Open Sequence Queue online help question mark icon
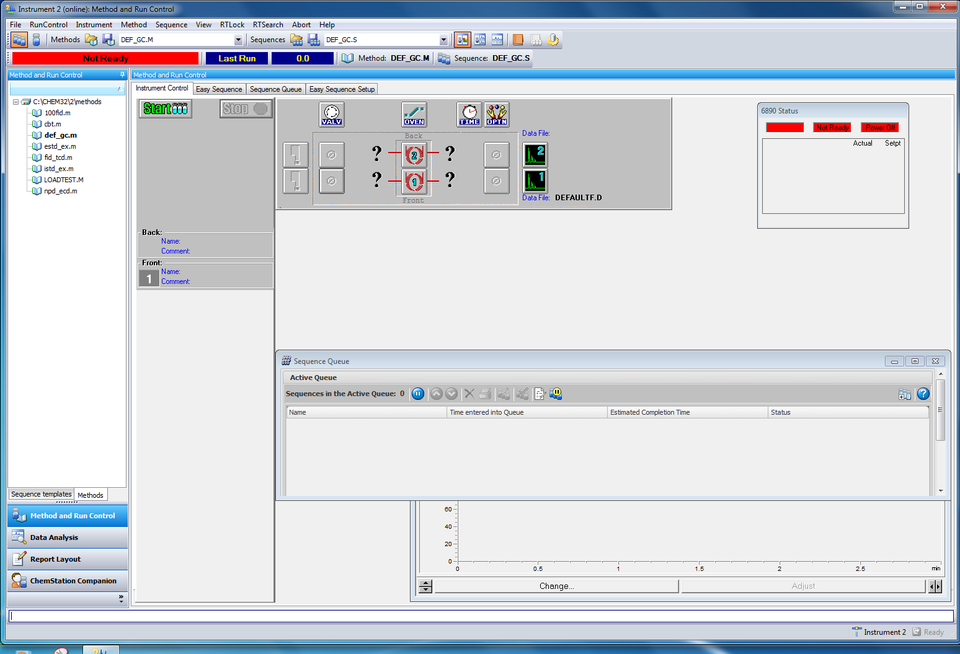The height and width of the screenshot is (654, 960). coord(922,394)
